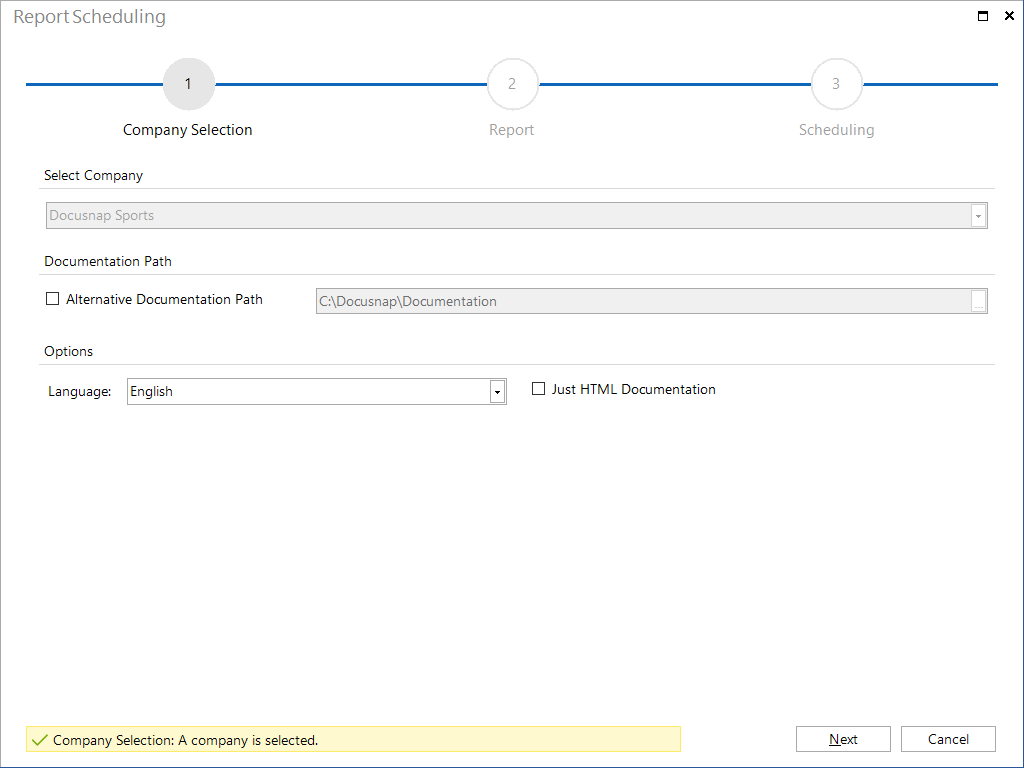Check Just HTML Documentation option

tap(538, 389)
